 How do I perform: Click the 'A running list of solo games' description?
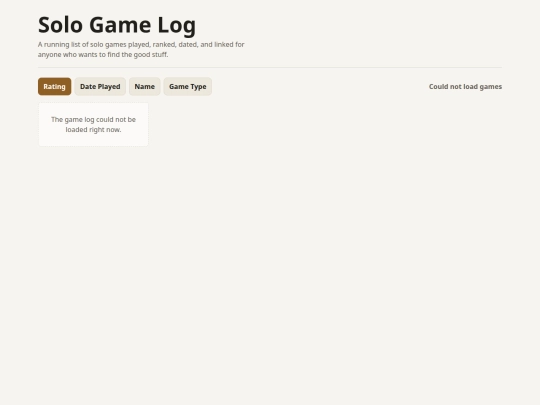pyautogui.click(x=141, y=49)
